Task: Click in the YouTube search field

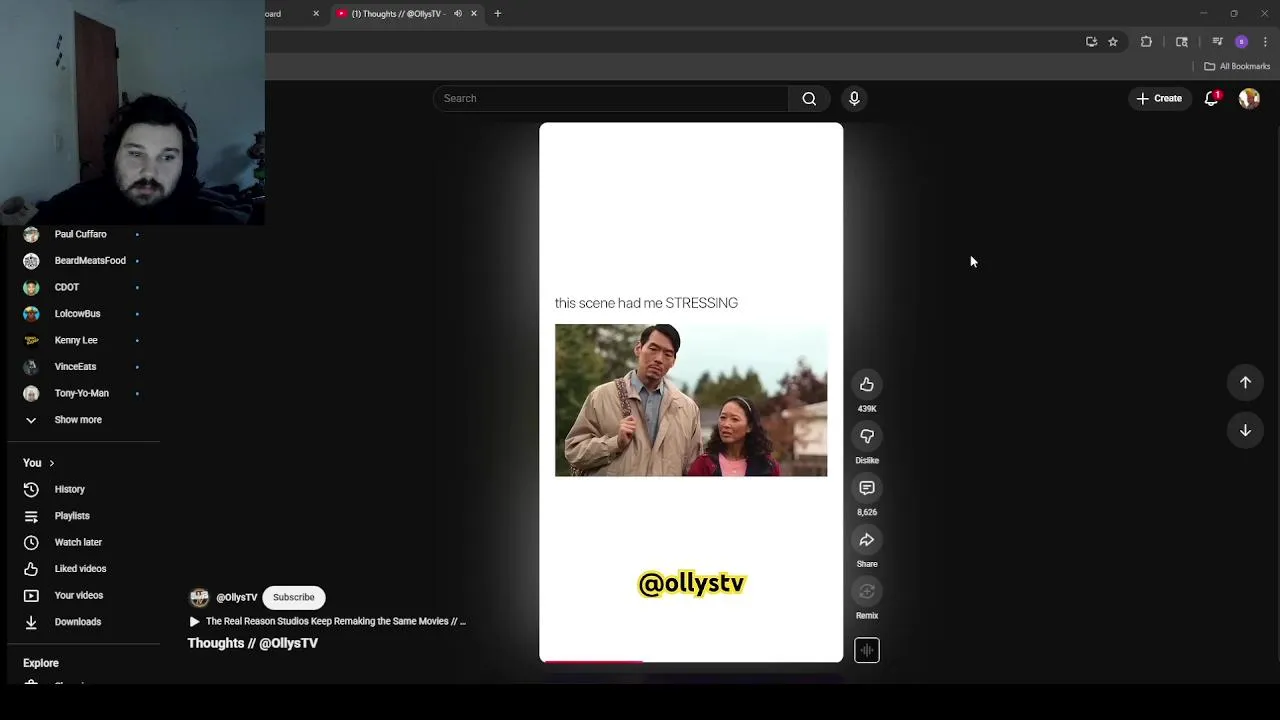Action: click(x=611, y=98)
